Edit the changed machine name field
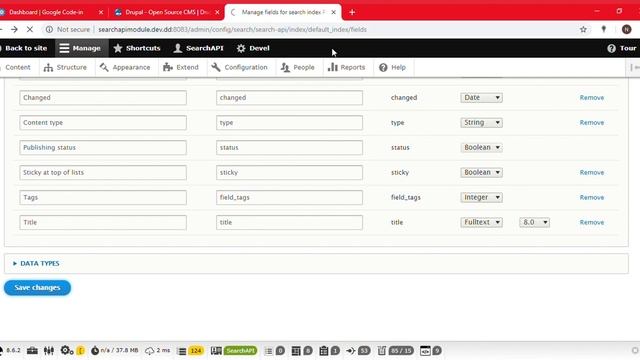 click(289, 98)
